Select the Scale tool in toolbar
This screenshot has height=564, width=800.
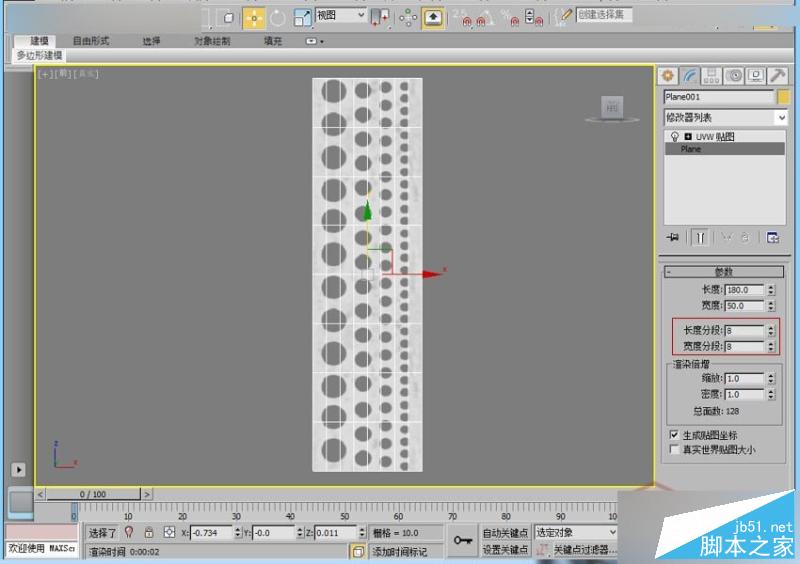click(x=302, y=18)
